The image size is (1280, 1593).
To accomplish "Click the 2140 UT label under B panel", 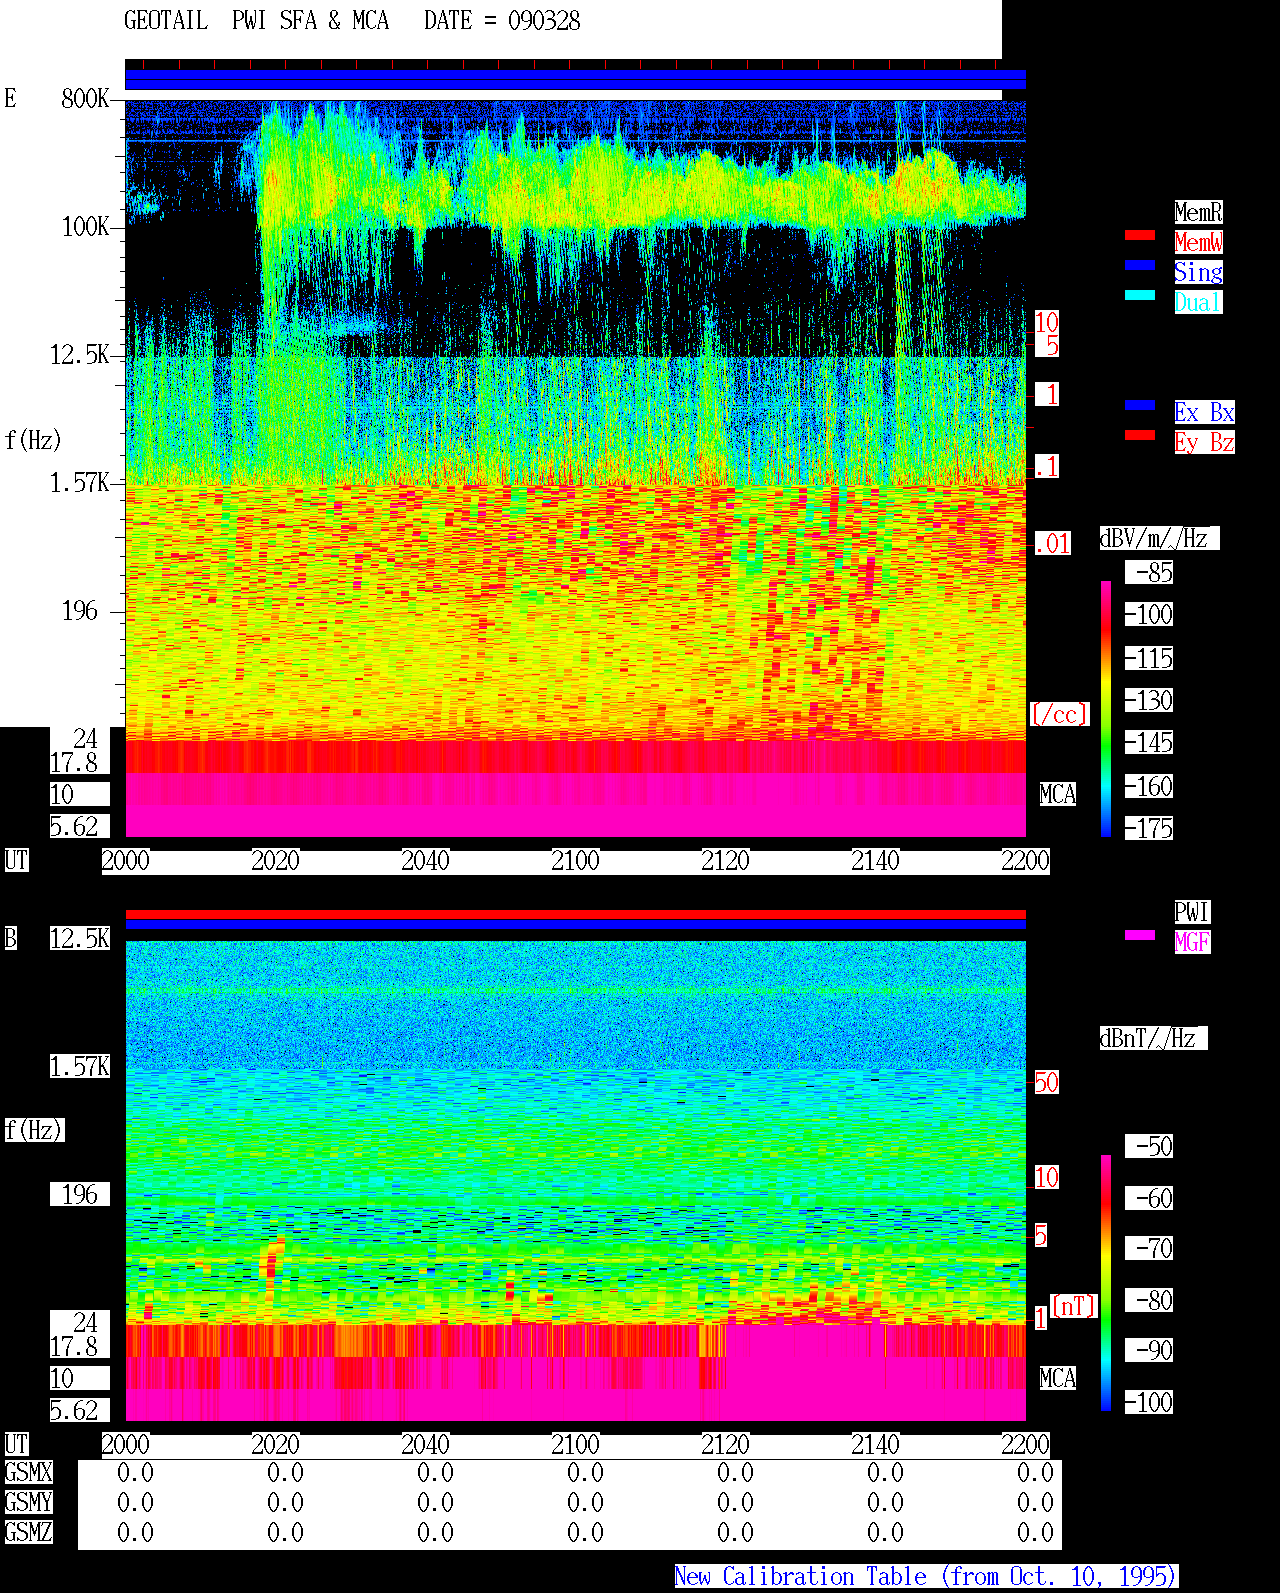I will (875, 1445).
